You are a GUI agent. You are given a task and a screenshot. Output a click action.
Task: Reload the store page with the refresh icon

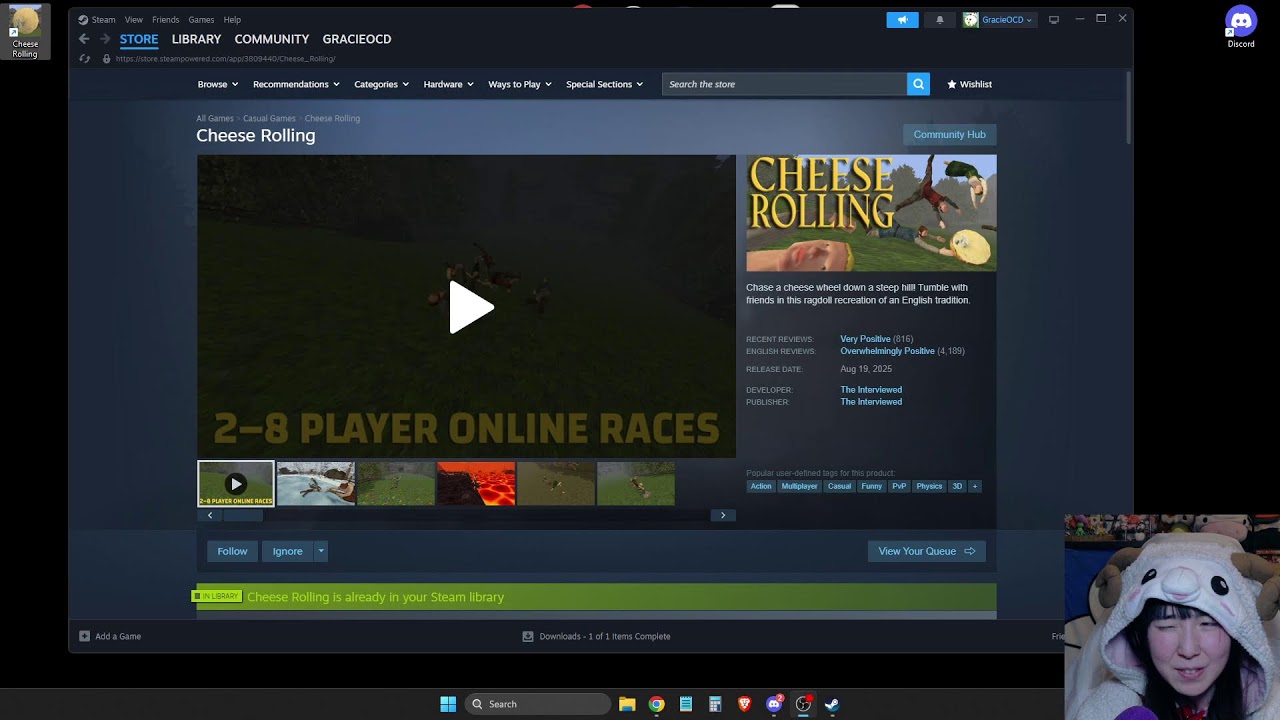(x=84, y=59)
